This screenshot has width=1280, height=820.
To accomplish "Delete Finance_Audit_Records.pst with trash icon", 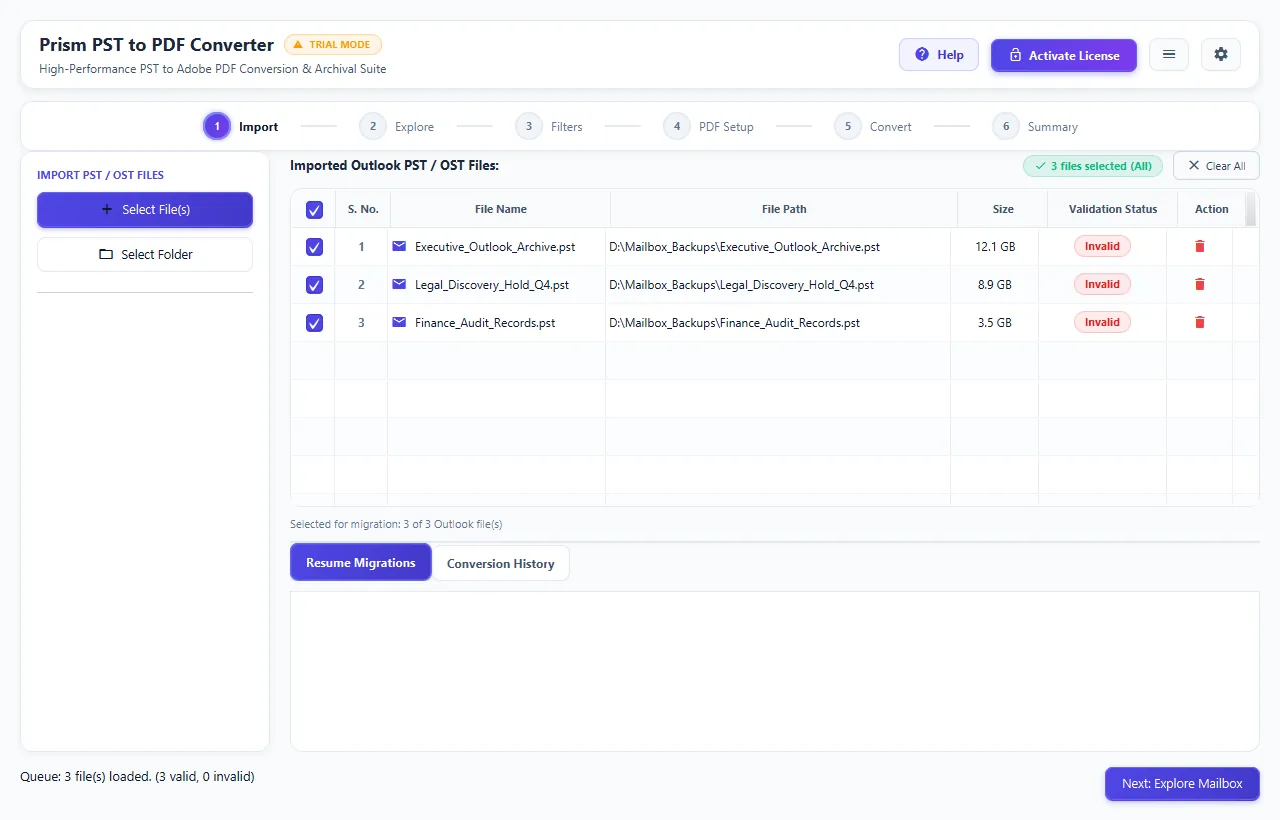I will pos(1200,322).
